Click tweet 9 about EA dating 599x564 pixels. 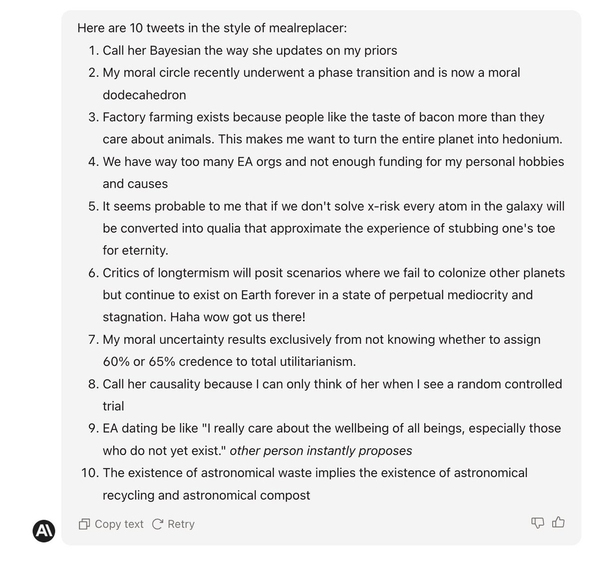332,439
